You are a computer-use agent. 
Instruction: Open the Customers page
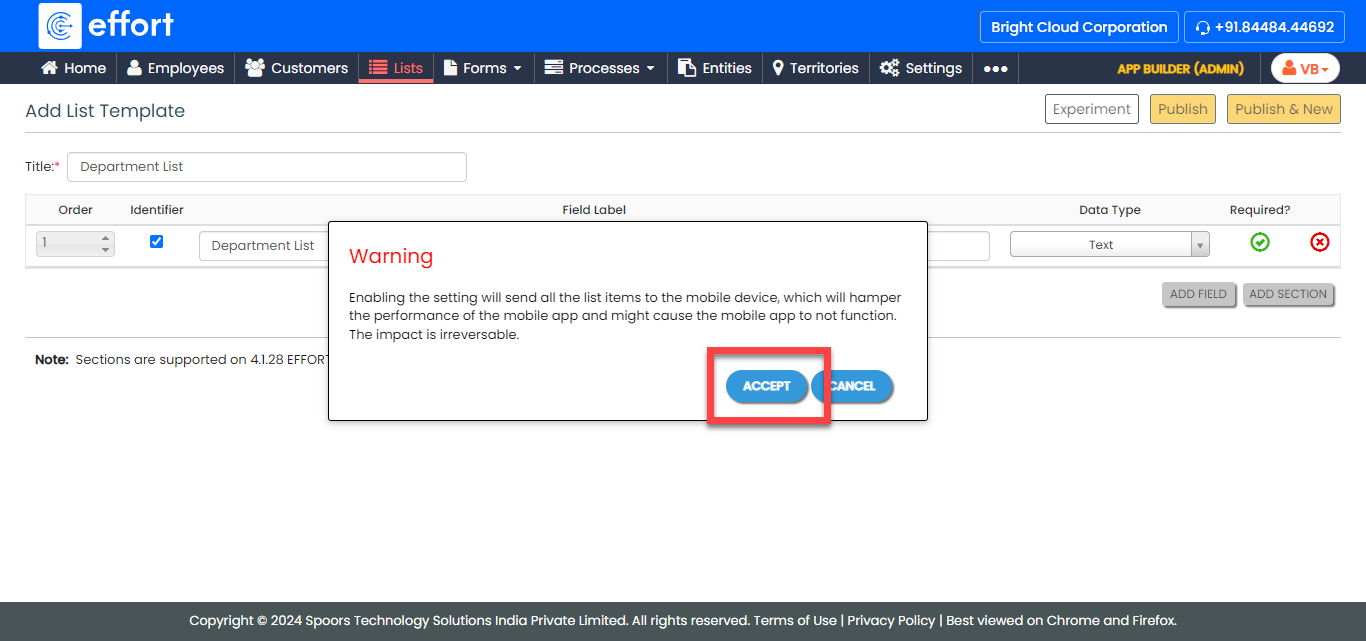[x=297, y=68]
